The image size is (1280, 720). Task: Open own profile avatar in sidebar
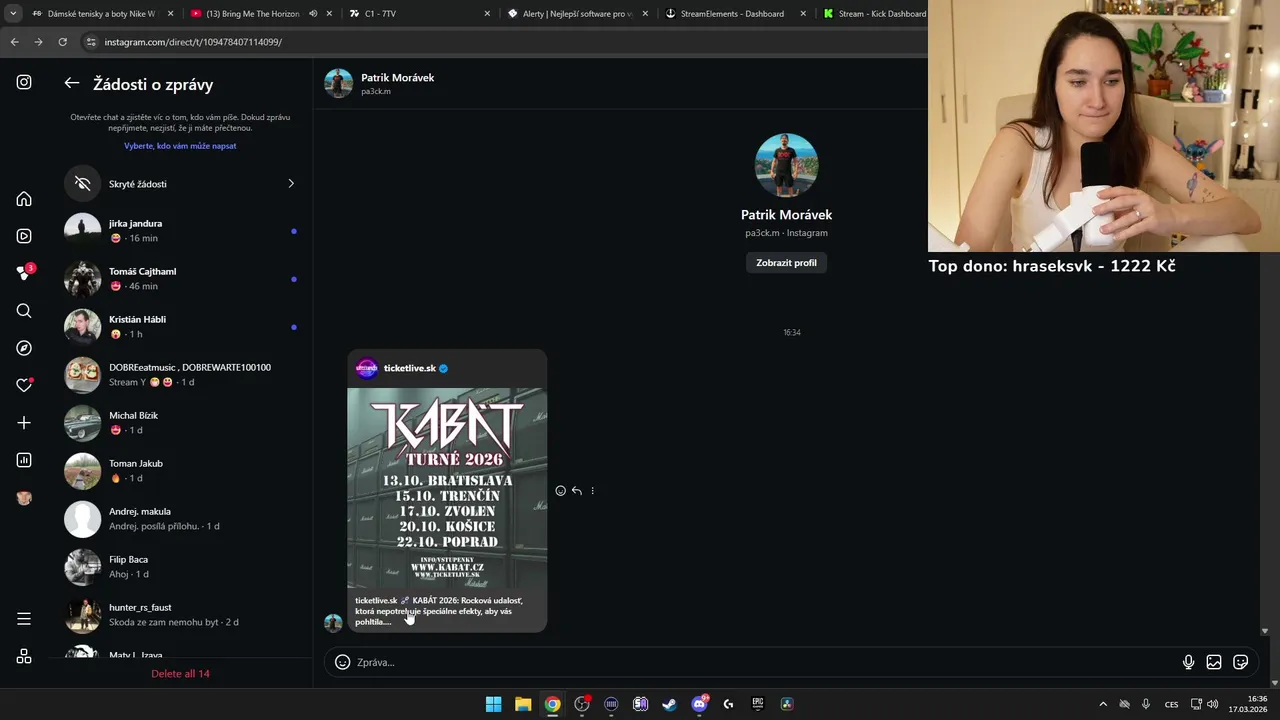[24, 498]
